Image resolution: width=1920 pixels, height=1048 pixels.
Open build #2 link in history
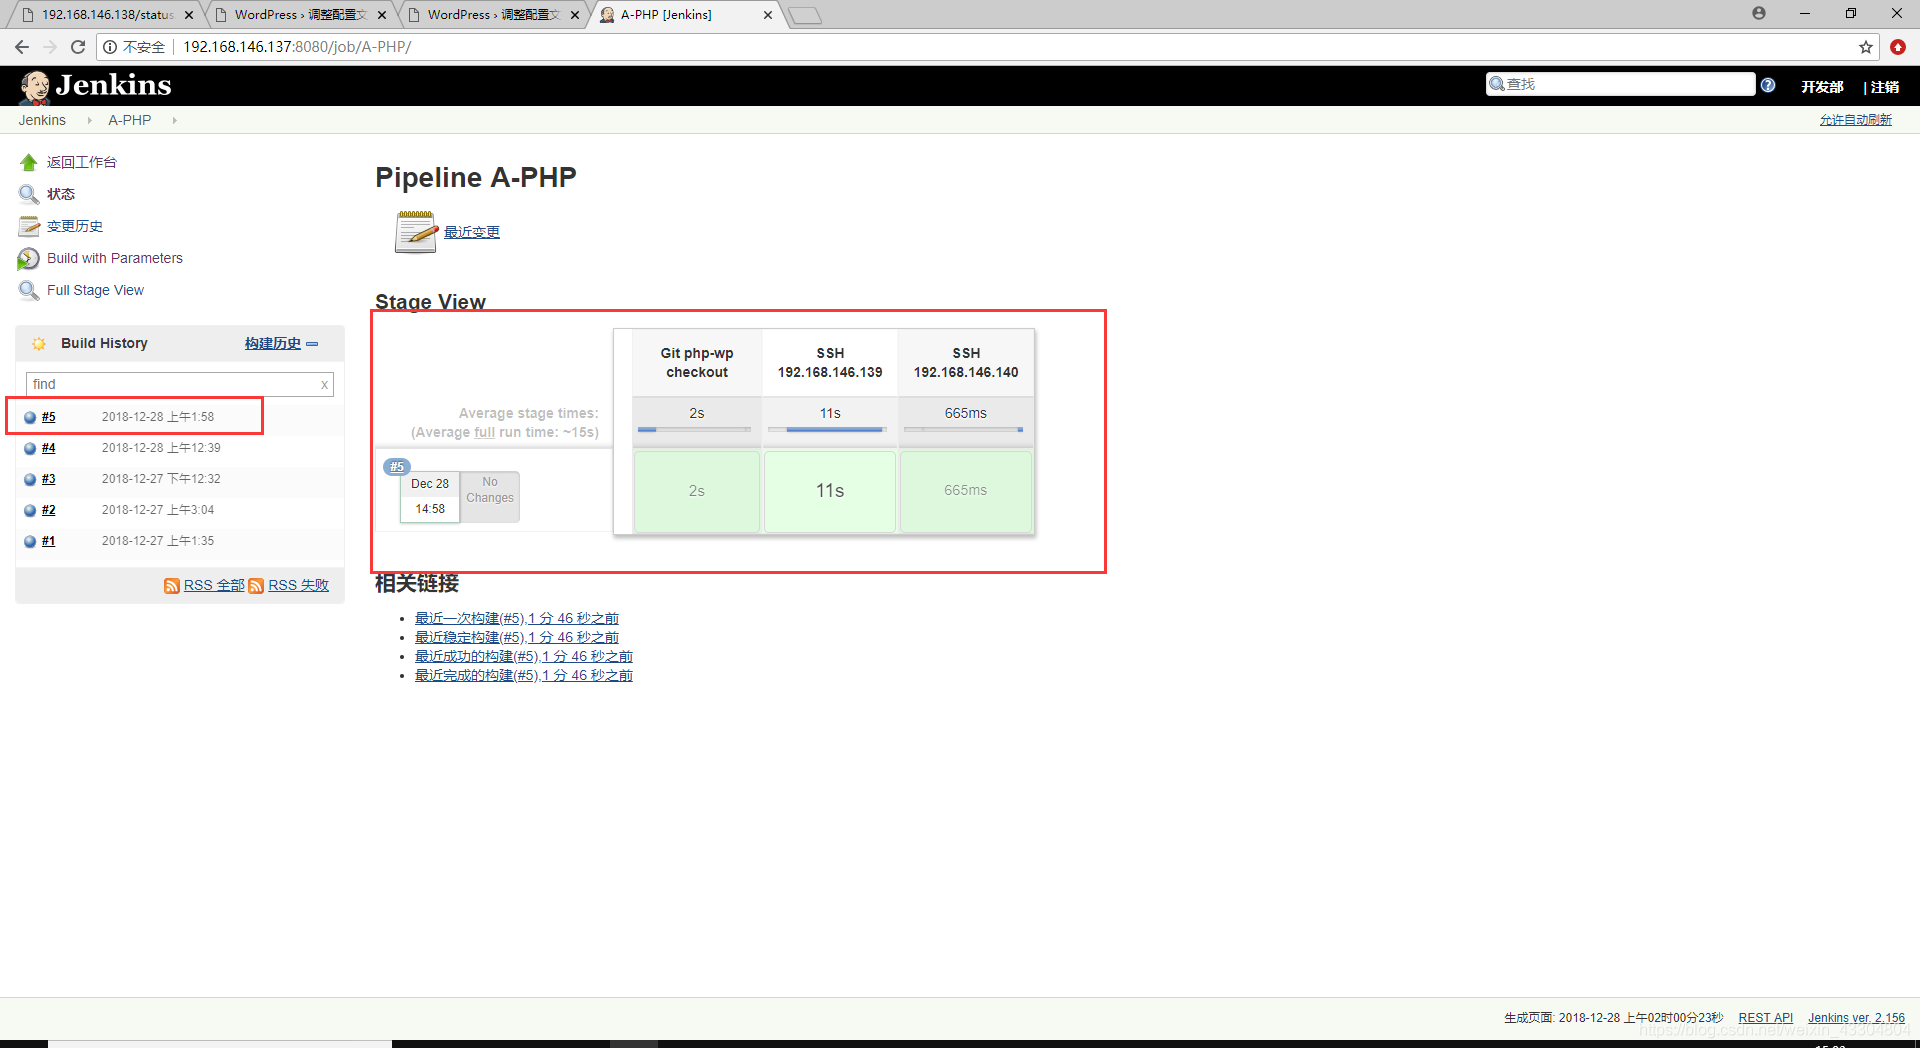pyautogui.click(x=49, y=510)
